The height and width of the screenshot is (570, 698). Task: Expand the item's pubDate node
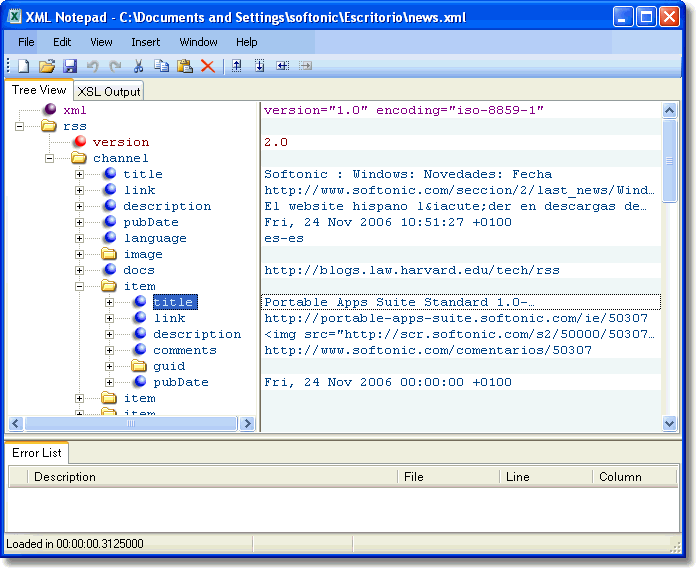click(110, 383)
